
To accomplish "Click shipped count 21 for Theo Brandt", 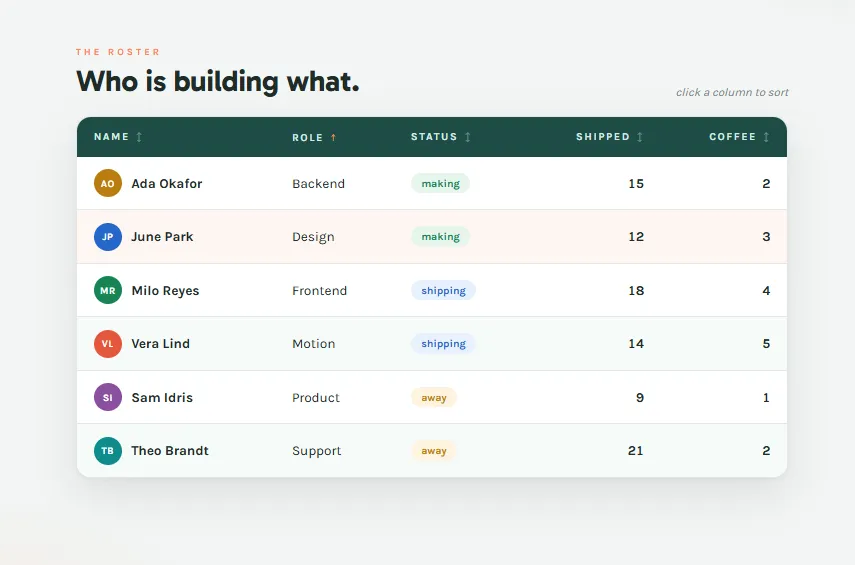I will pos(636,450).
